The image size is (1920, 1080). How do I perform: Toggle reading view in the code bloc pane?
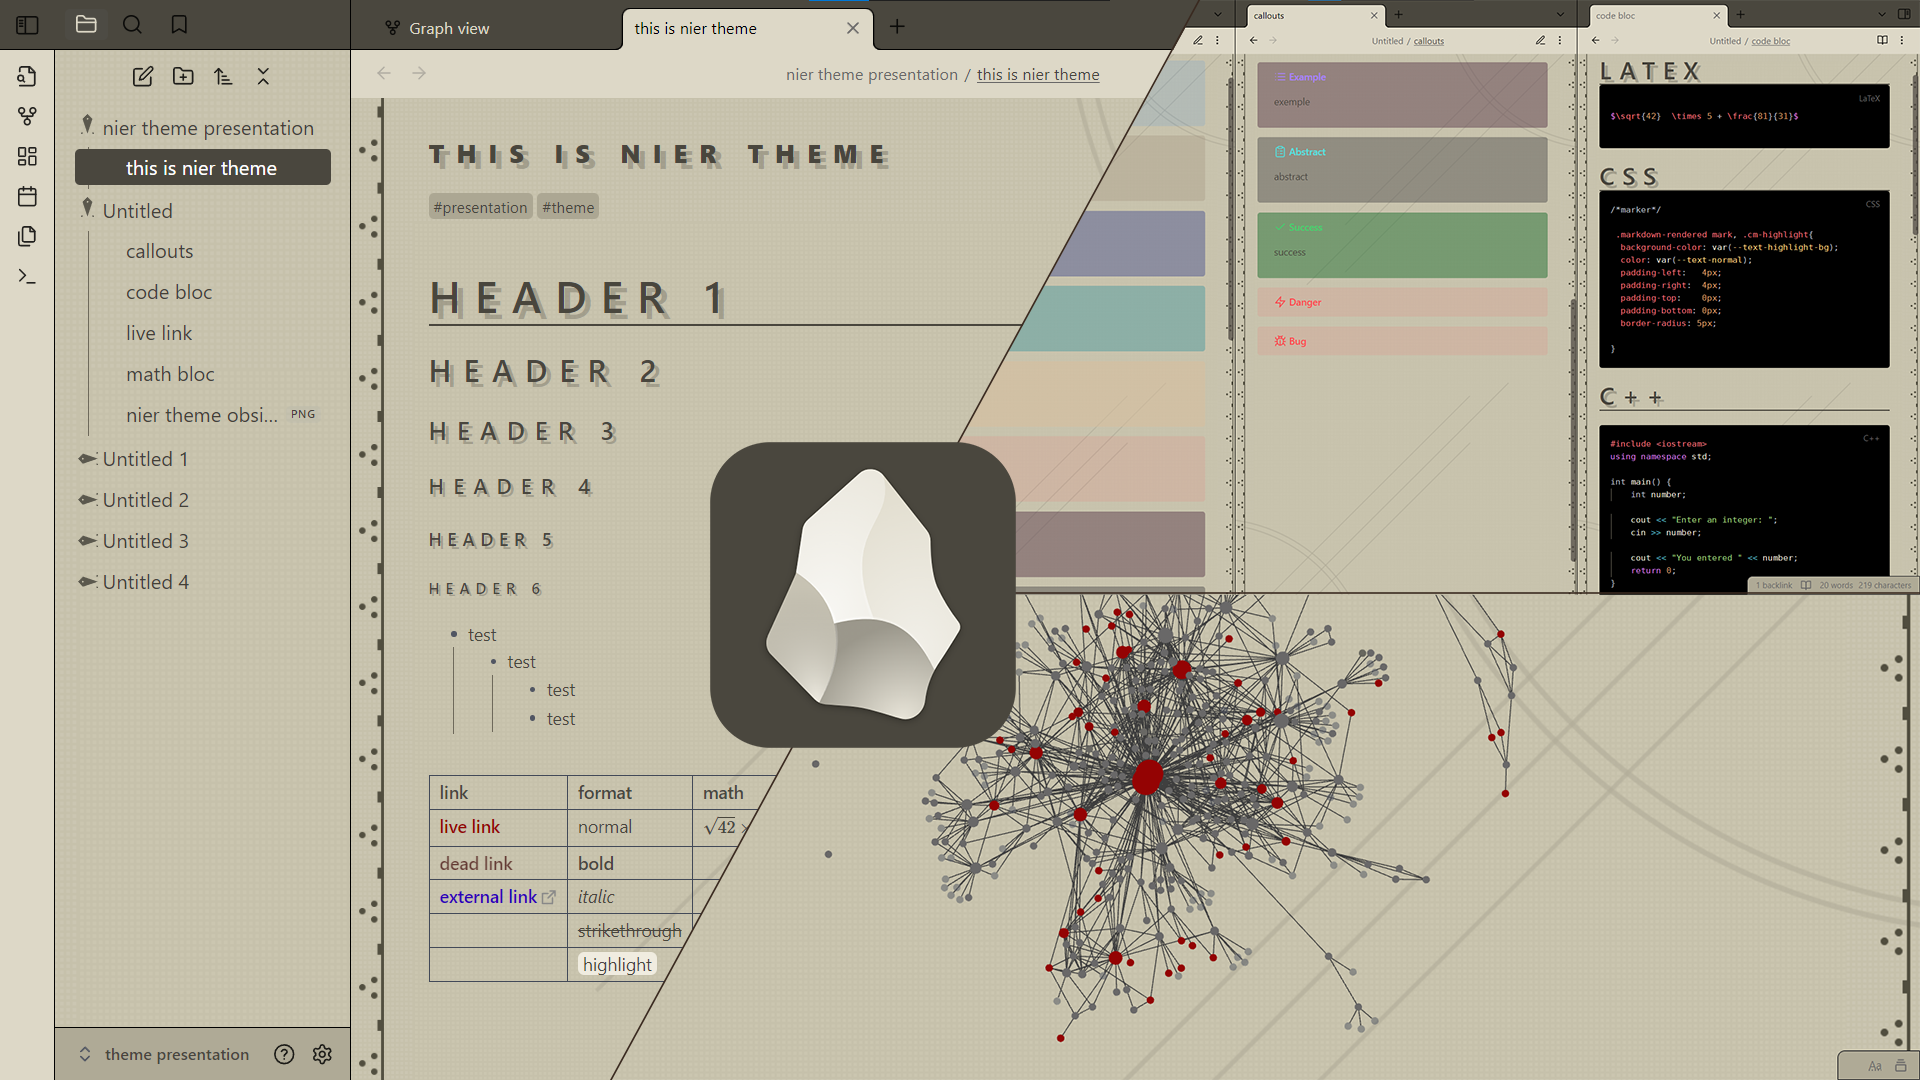1883,41
